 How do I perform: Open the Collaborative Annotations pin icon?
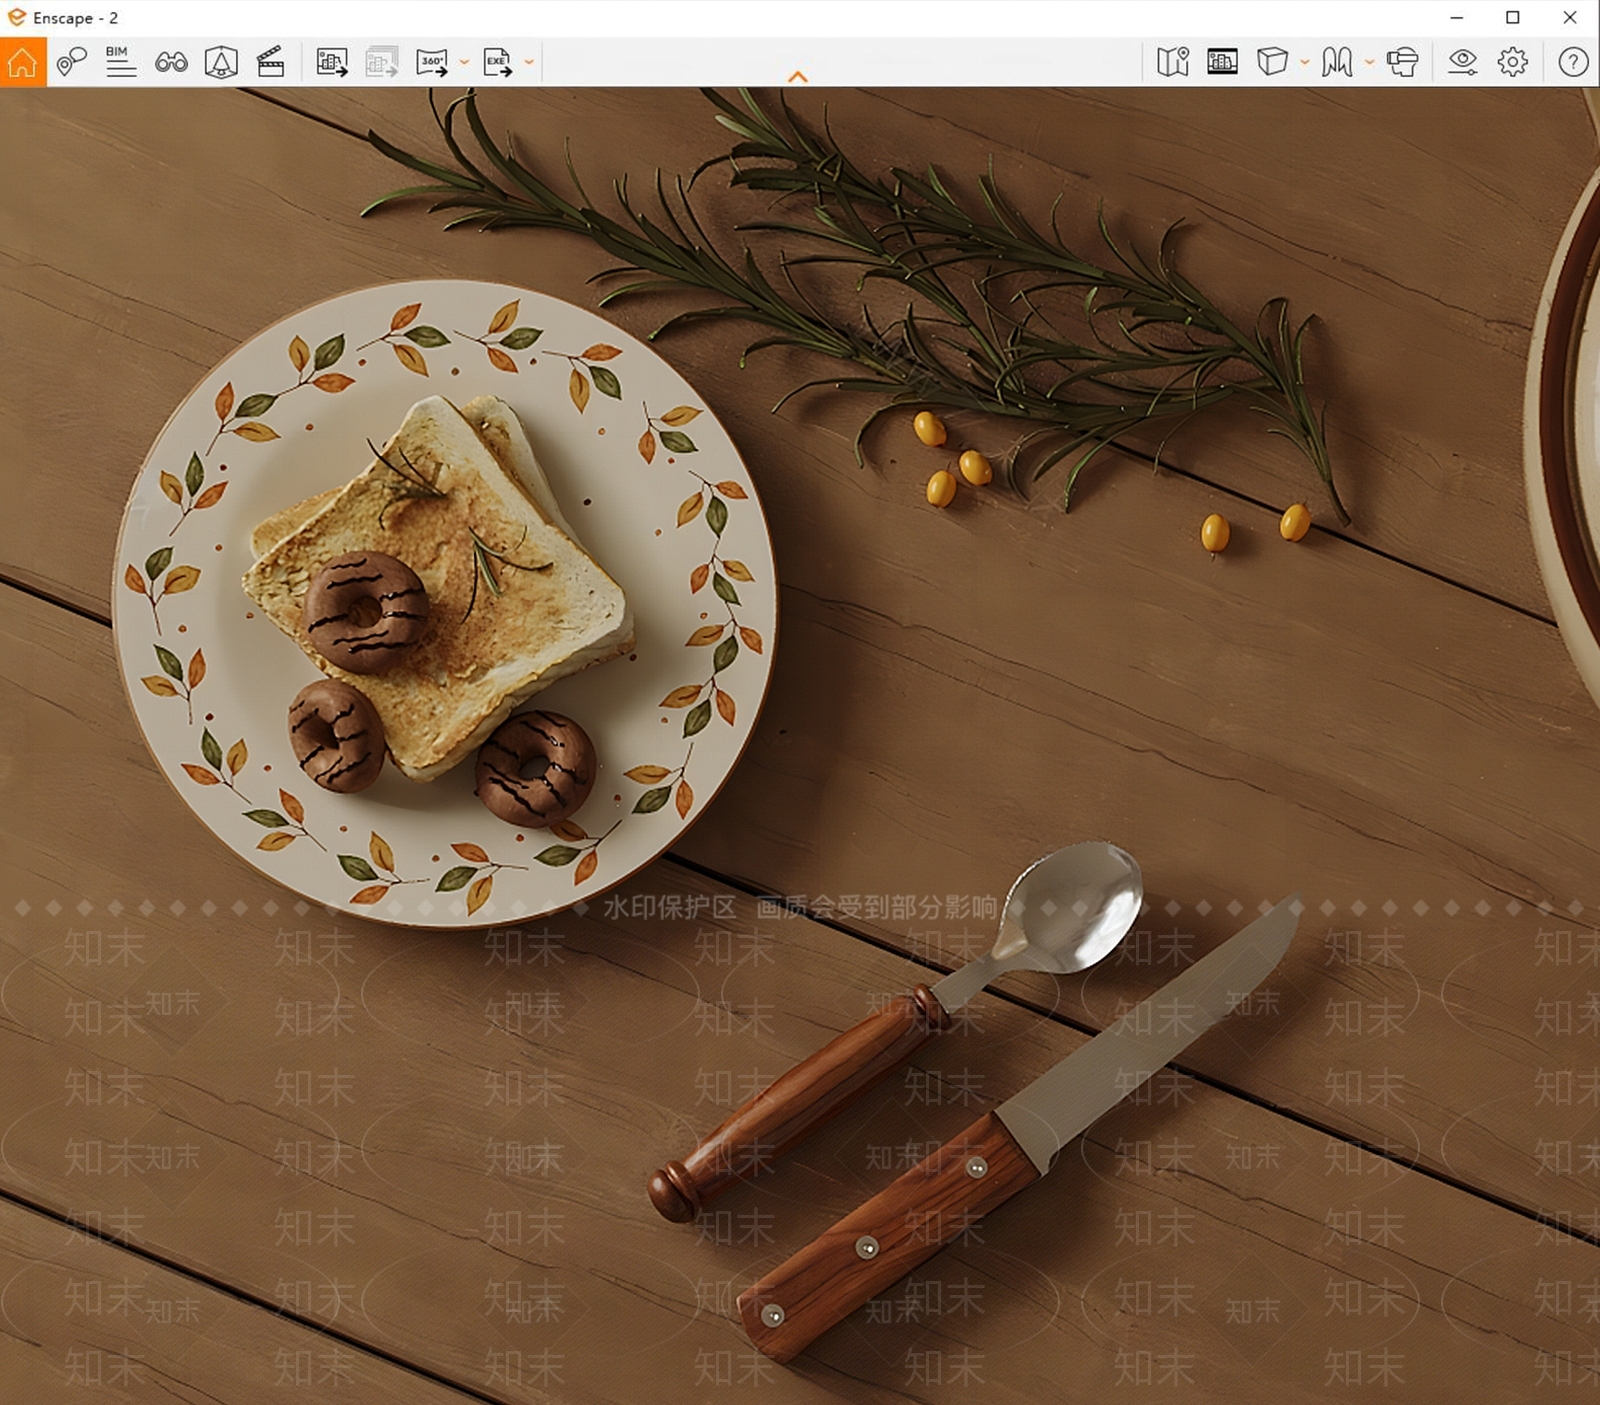coord(71,62)
